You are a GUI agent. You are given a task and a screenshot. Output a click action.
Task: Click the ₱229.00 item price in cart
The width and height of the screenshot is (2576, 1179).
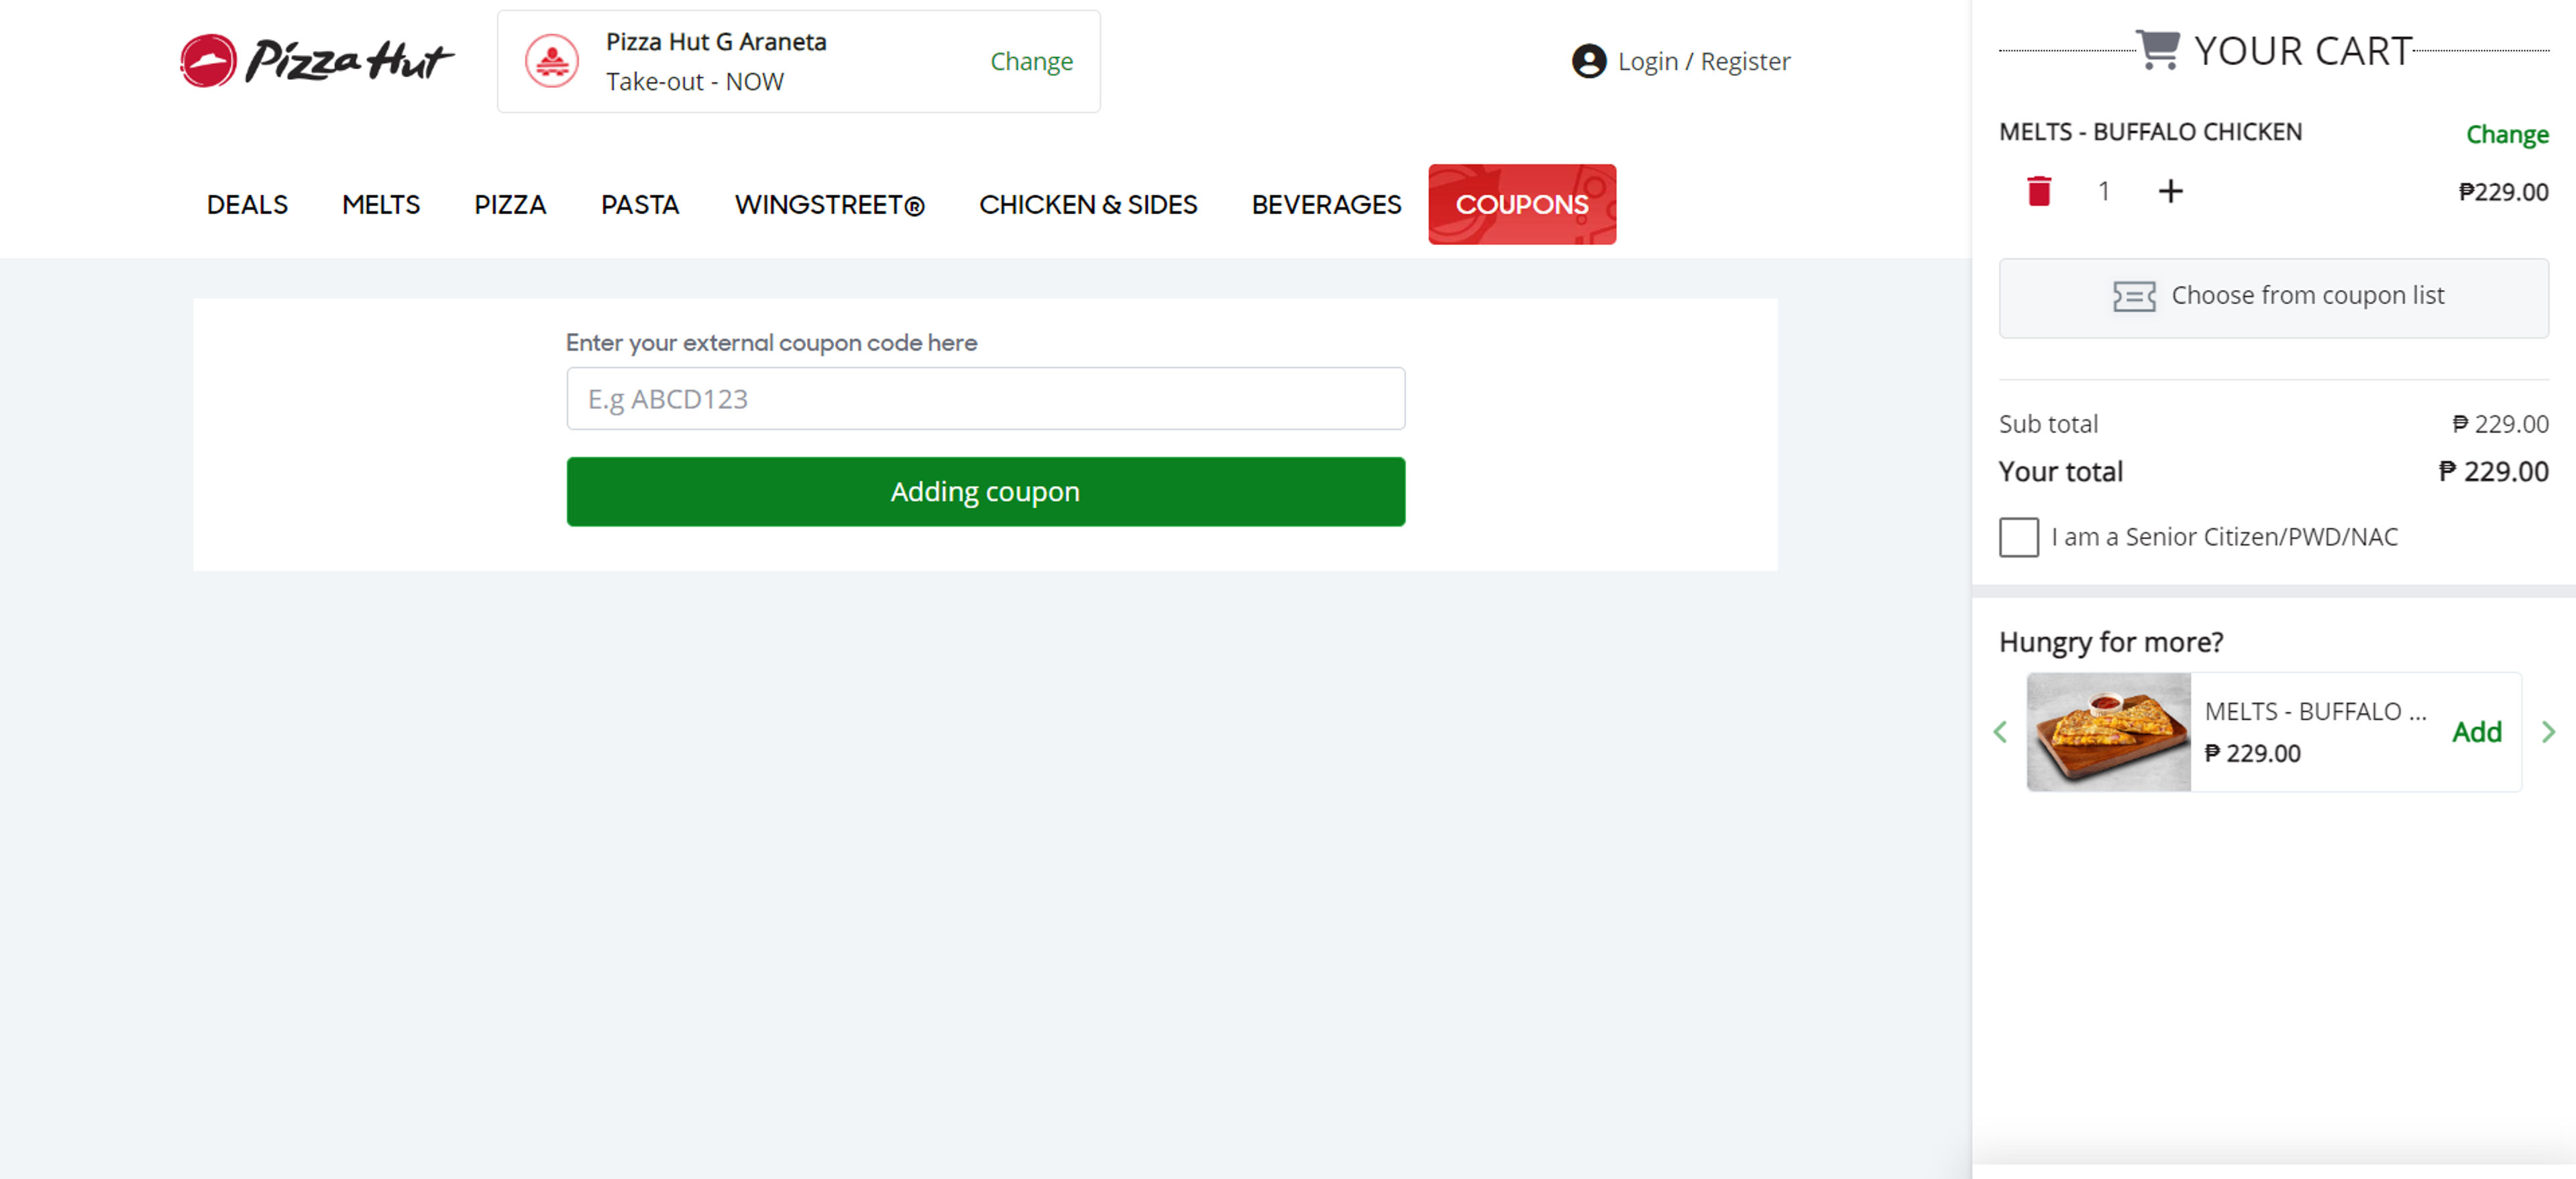pos(2503,191)
